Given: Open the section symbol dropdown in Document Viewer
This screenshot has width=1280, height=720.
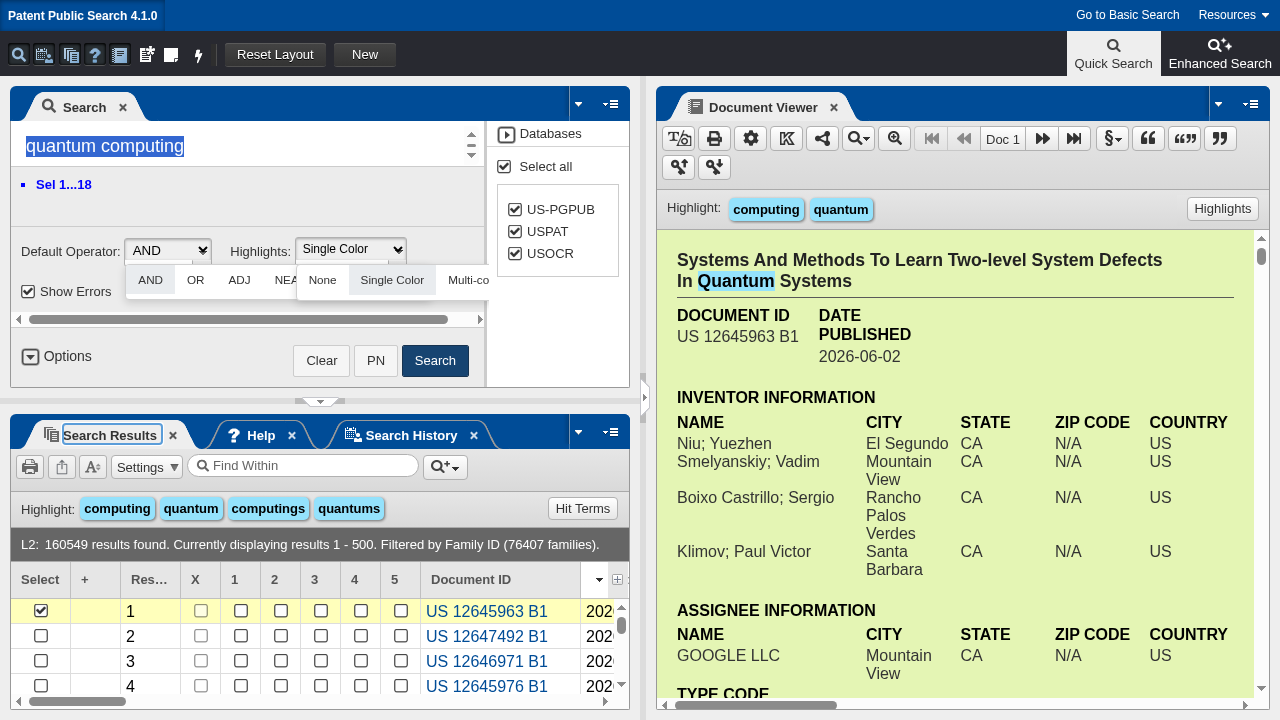Looking at the screenshot, I should click(x=1112, y=138).
